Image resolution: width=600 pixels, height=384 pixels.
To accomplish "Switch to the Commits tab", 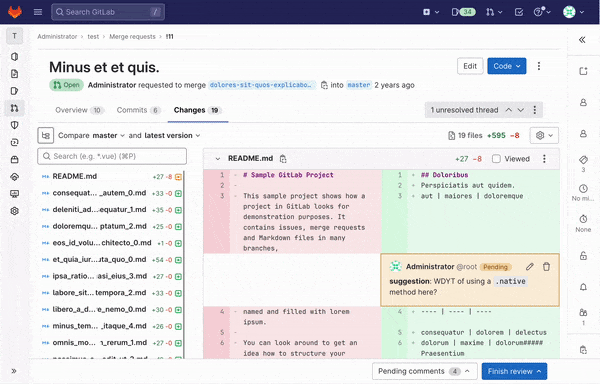I will pos(138,110).
